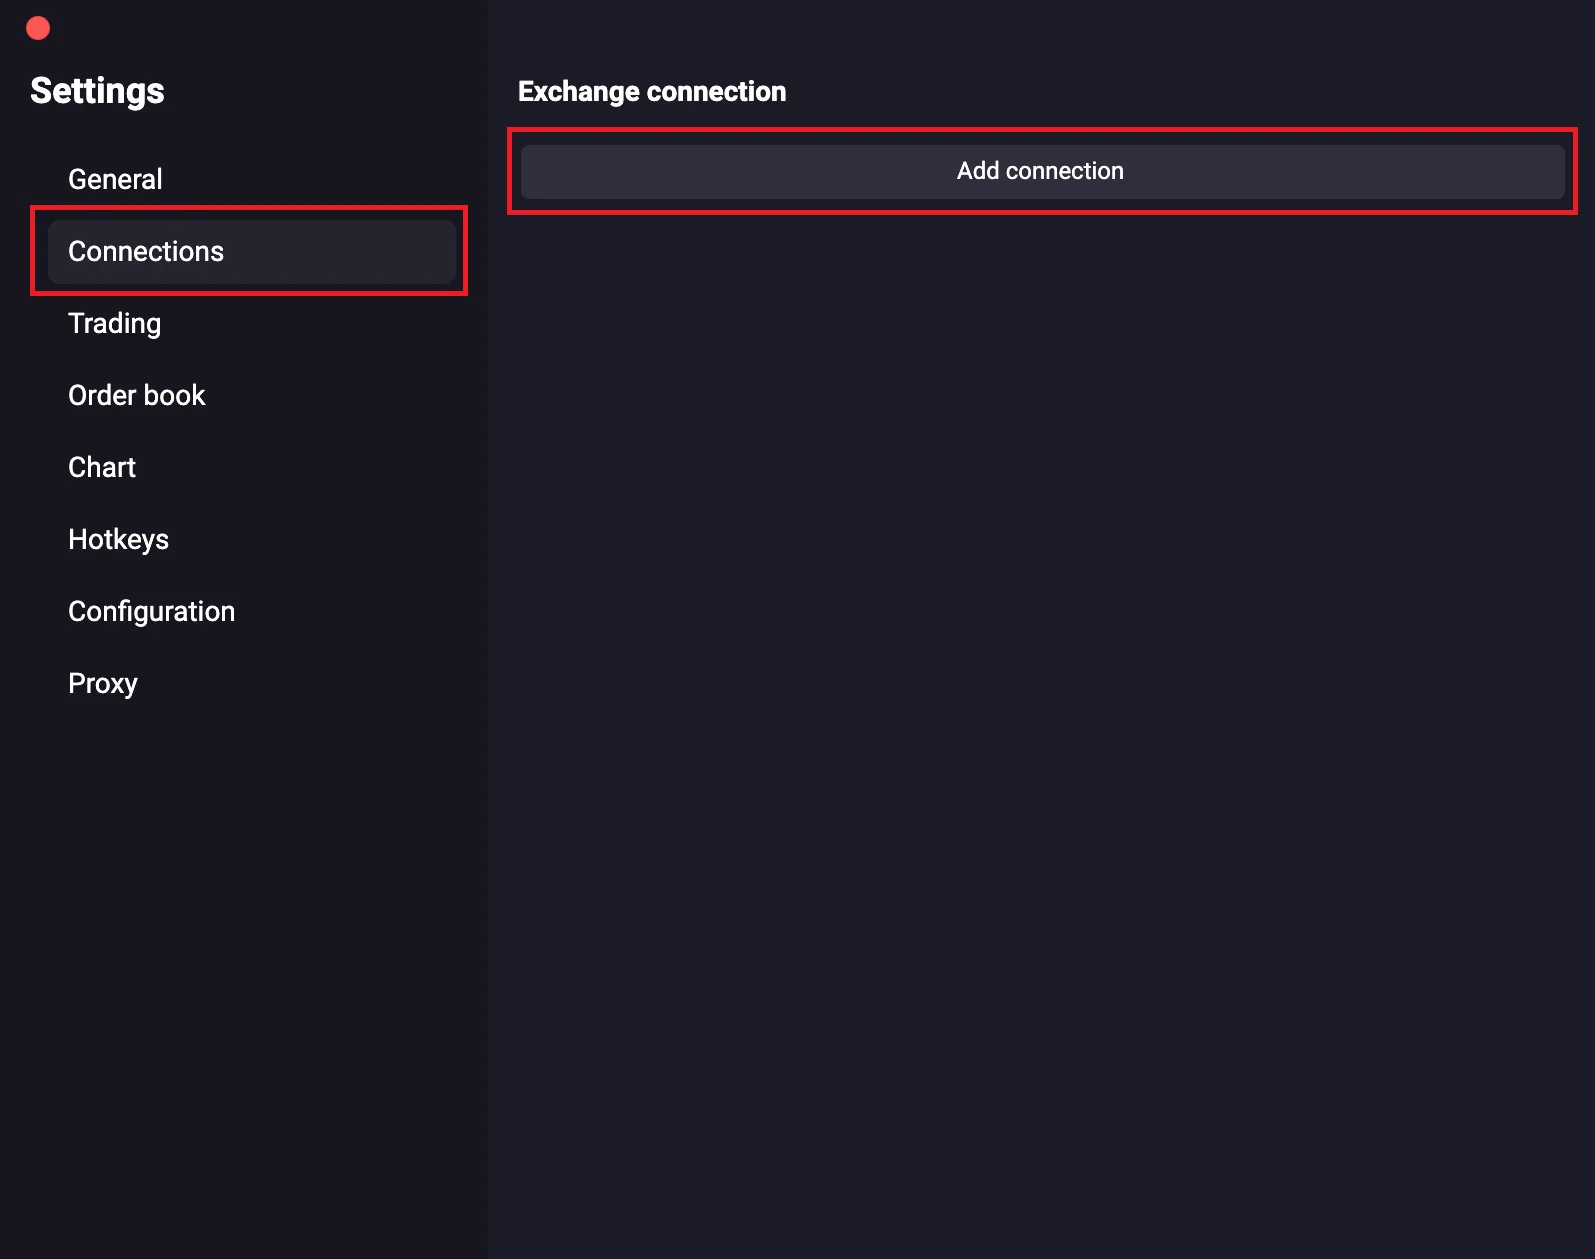Choose the Trading menu entry

click(114, 323)
